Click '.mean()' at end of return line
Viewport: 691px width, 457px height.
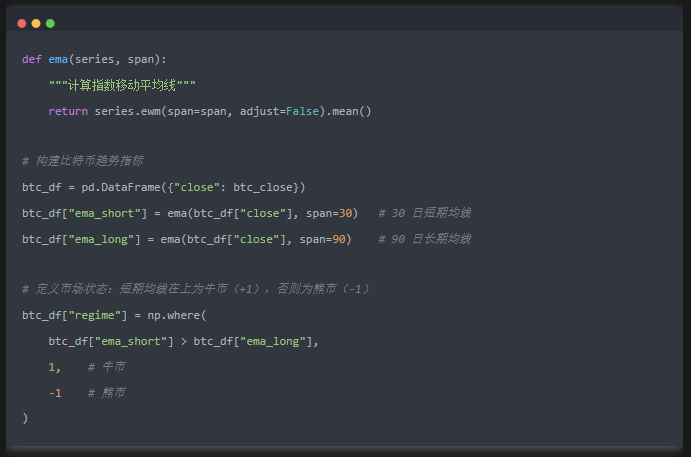pyautogui.click(x=349, y=111)
